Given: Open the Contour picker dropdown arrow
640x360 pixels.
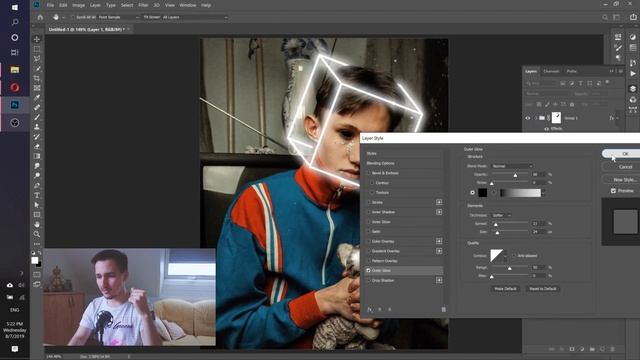Looking at the screenshot, I should (506, 256).
